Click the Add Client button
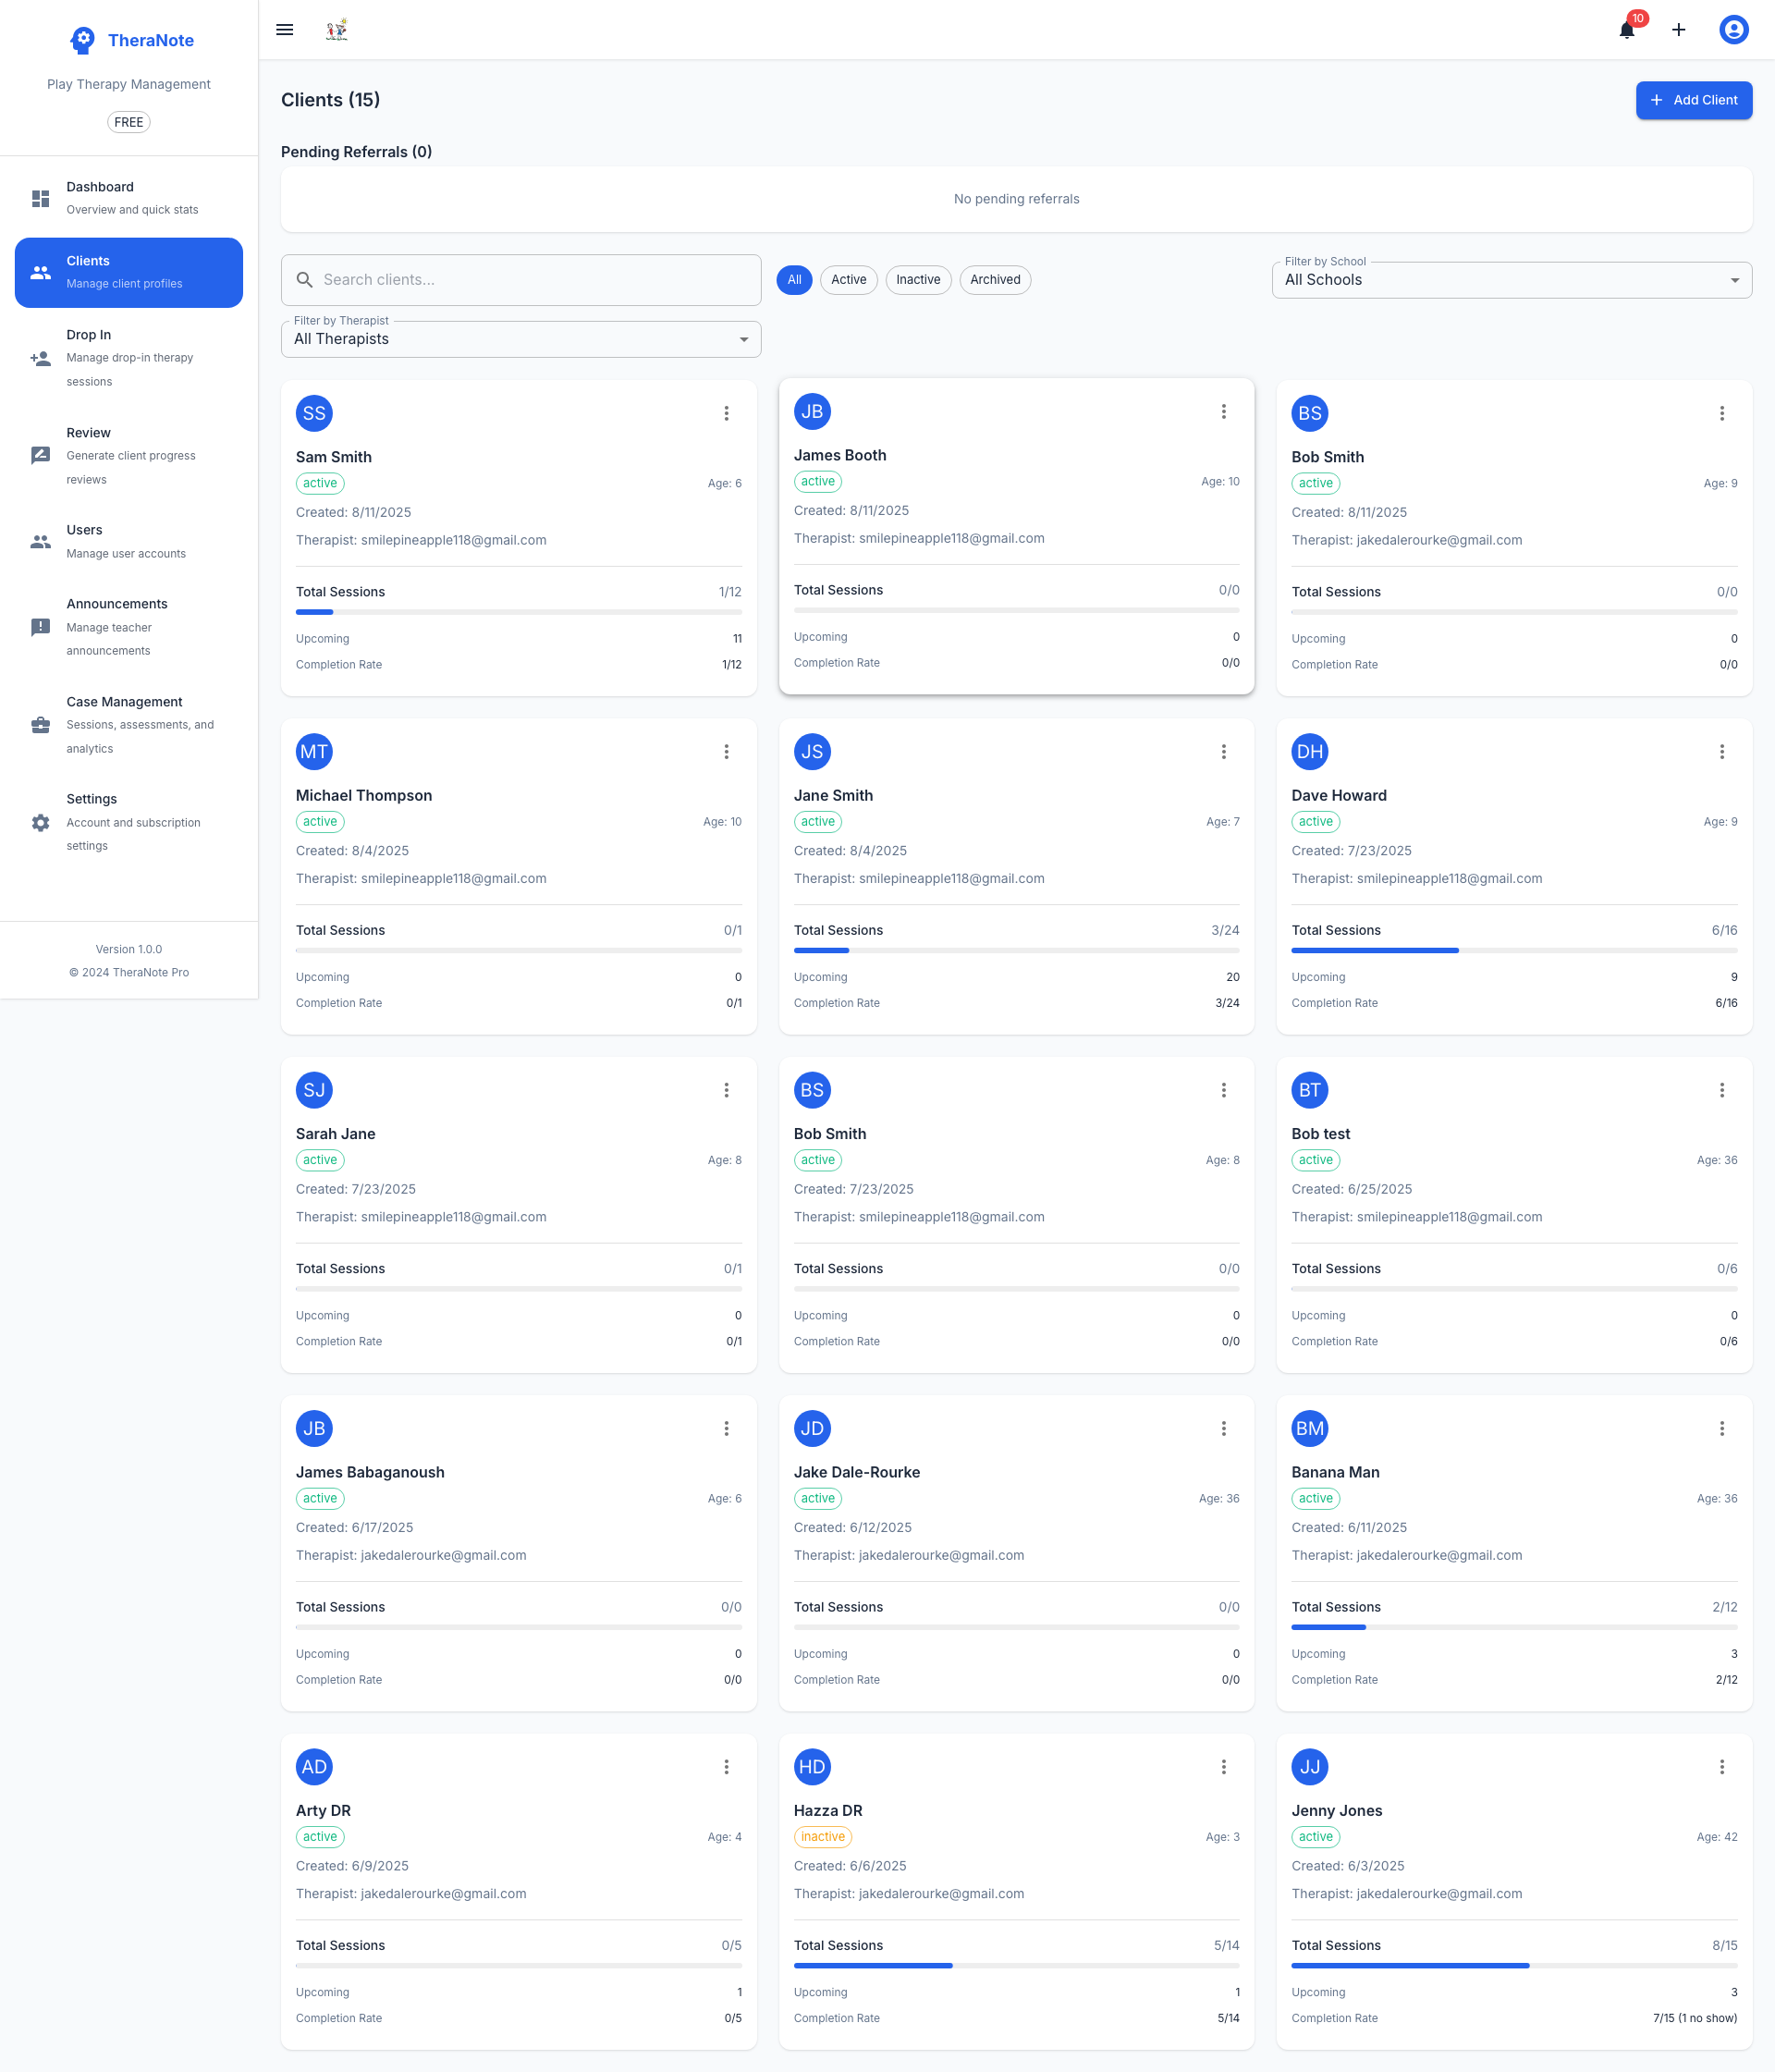1775x2072 pixels. 1693,100
